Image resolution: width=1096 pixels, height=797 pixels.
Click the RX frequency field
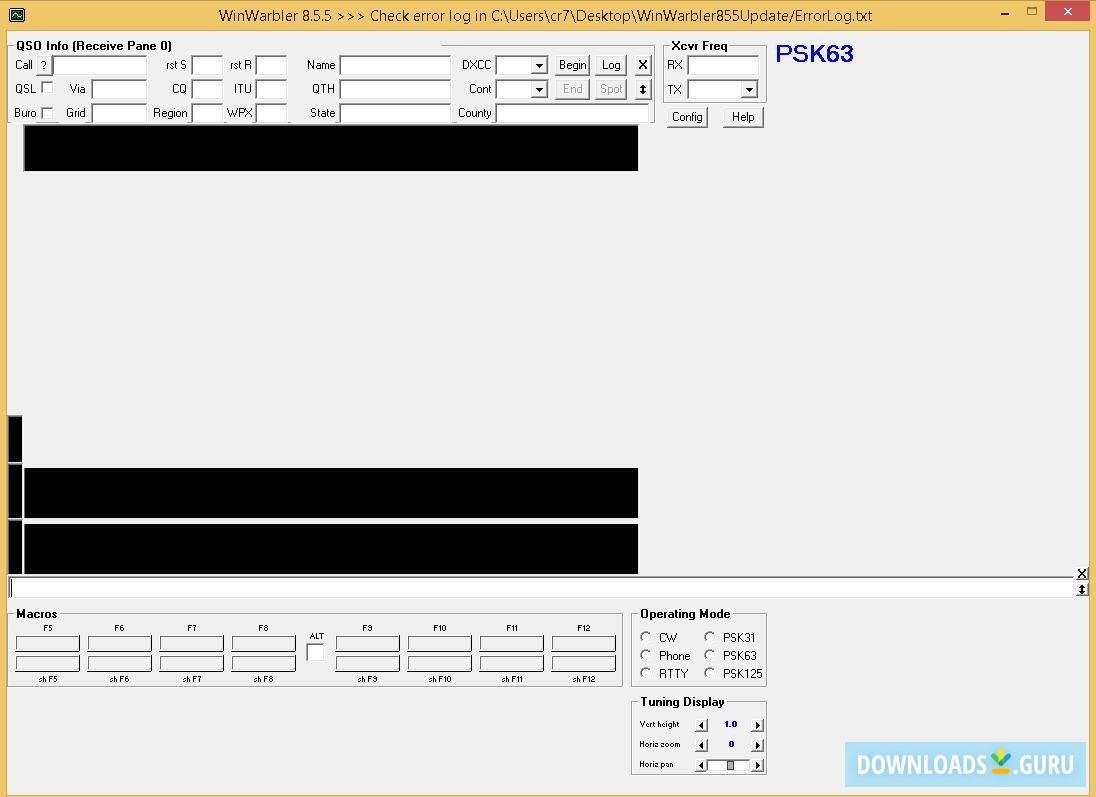pos(723,66)
